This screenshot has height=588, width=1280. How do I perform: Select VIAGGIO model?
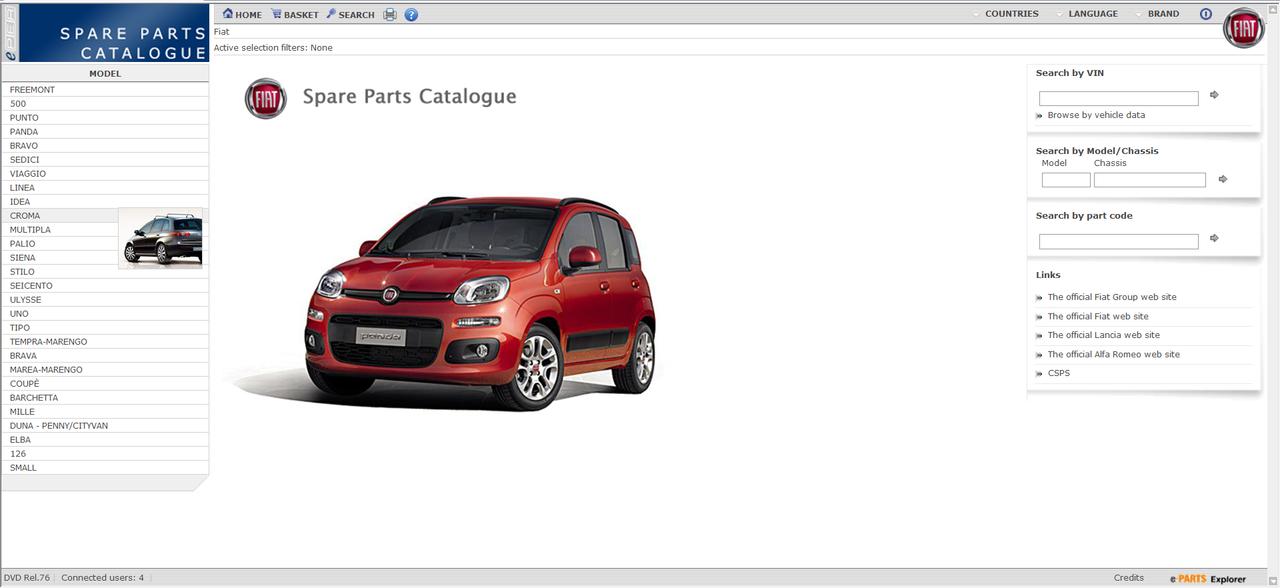105,174
